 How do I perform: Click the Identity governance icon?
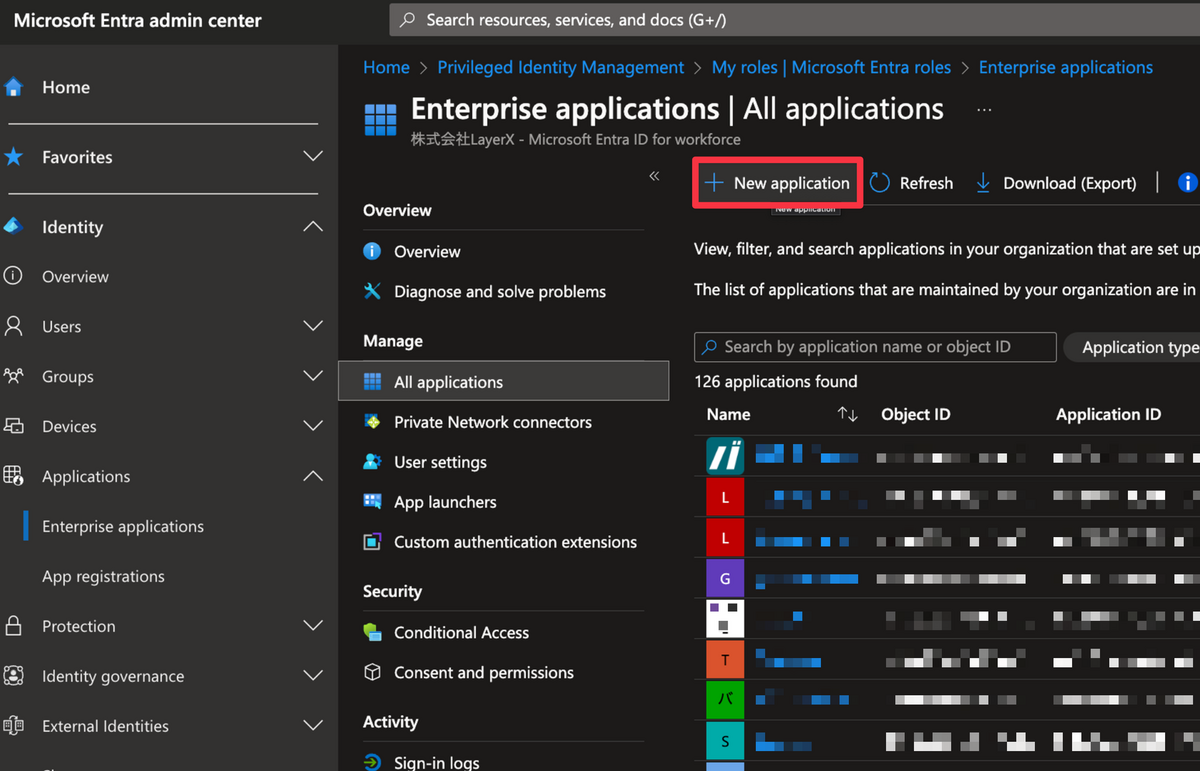click(x=13, y=676)
